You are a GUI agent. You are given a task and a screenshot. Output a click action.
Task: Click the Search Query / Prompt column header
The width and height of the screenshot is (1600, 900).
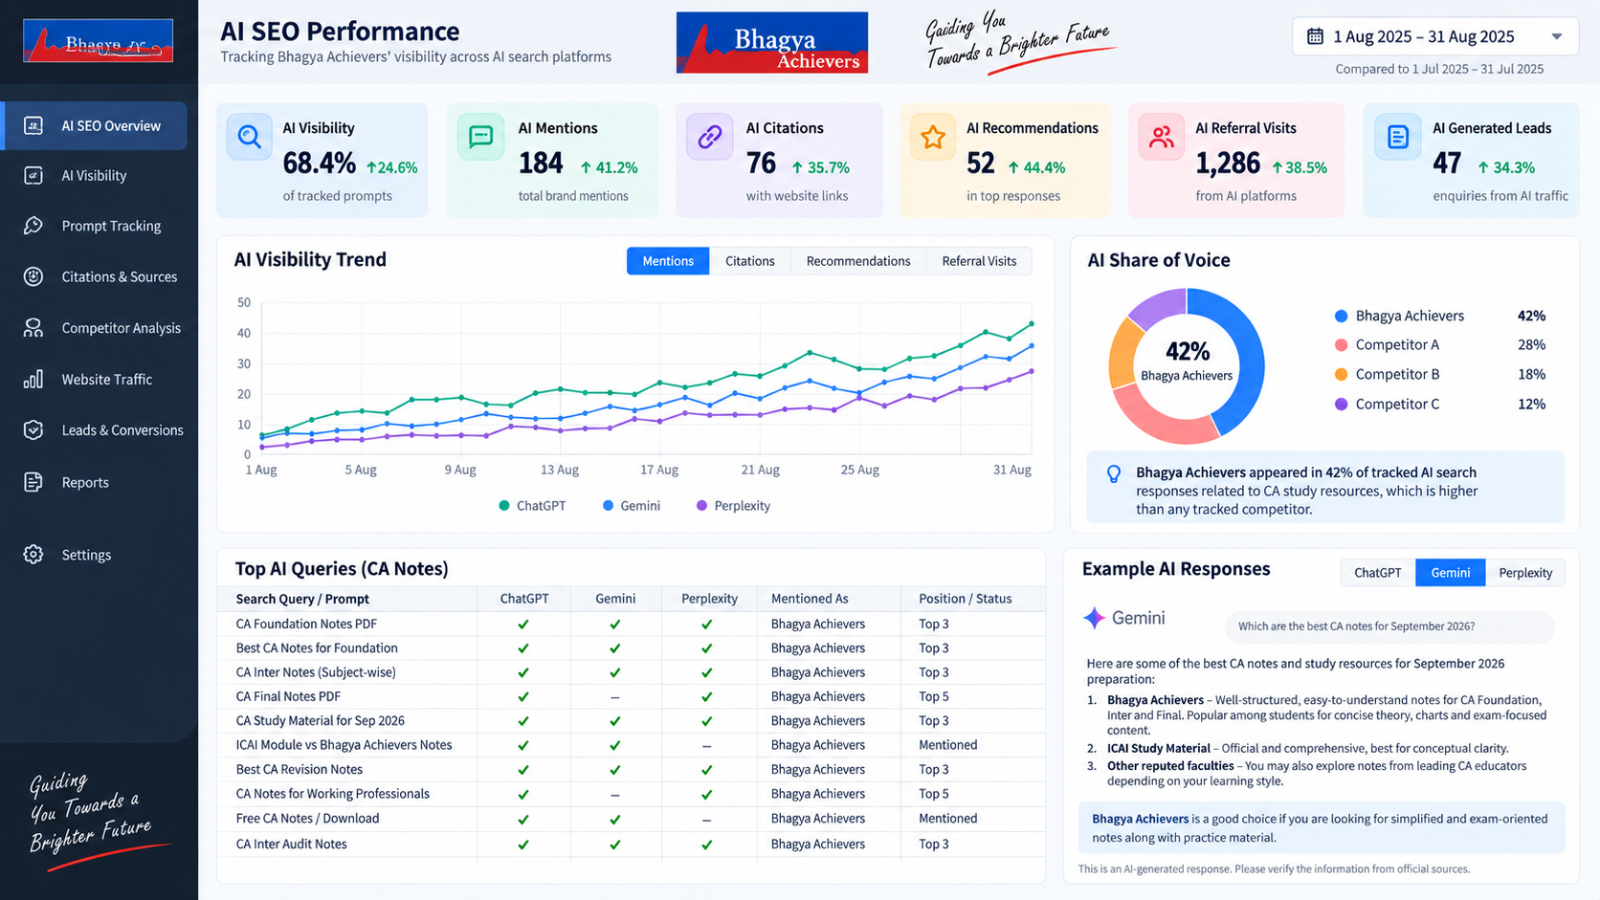[302, 599]
